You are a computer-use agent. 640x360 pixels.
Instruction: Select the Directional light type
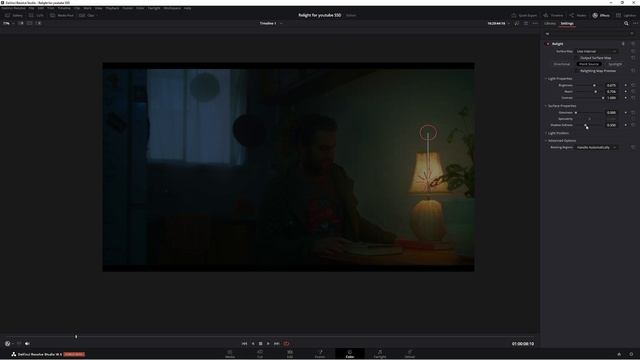[562, 64]
